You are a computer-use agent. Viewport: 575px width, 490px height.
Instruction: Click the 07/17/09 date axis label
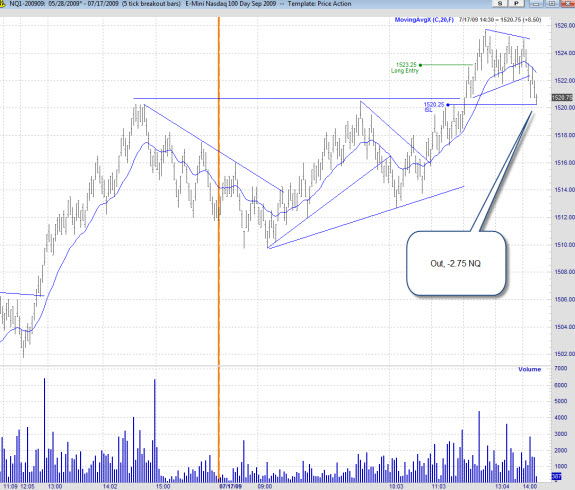(x=231, y=487)
